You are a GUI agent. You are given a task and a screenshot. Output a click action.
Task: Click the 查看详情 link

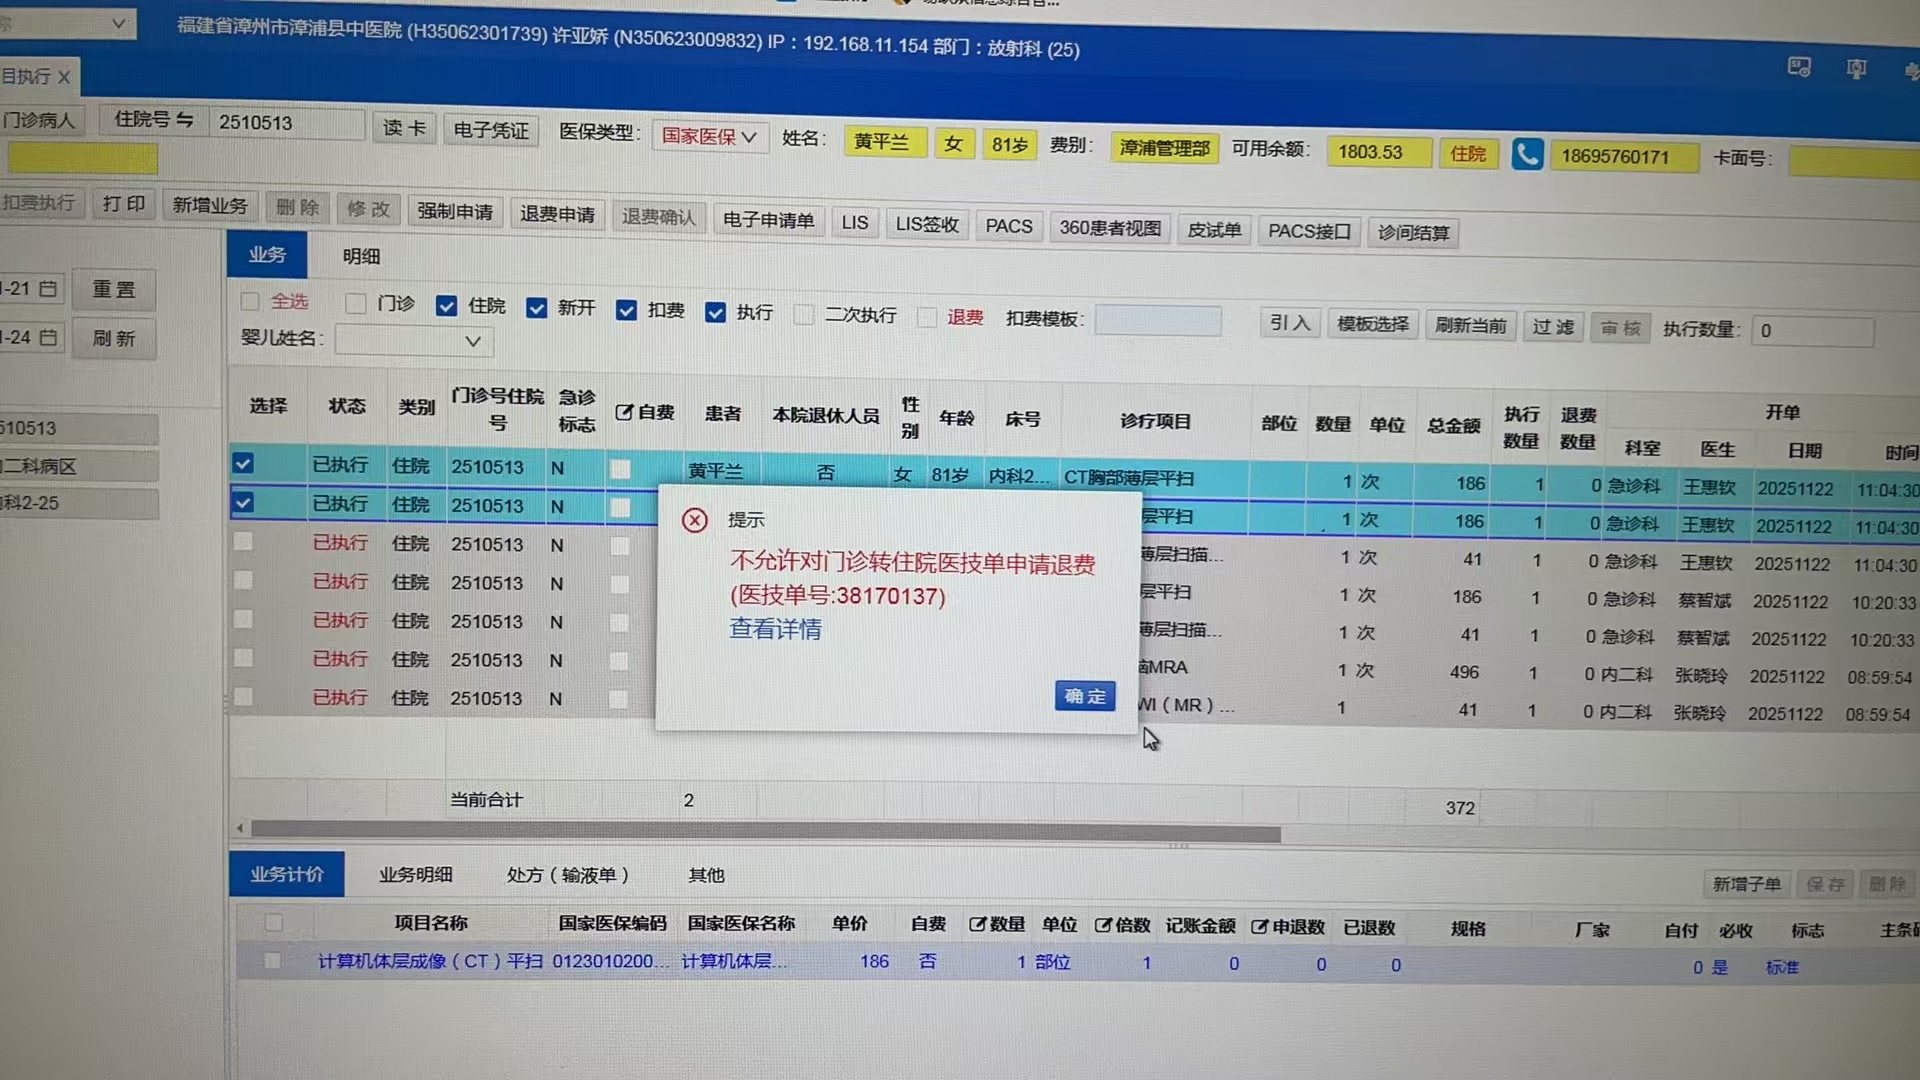click(x=775, y=629)
